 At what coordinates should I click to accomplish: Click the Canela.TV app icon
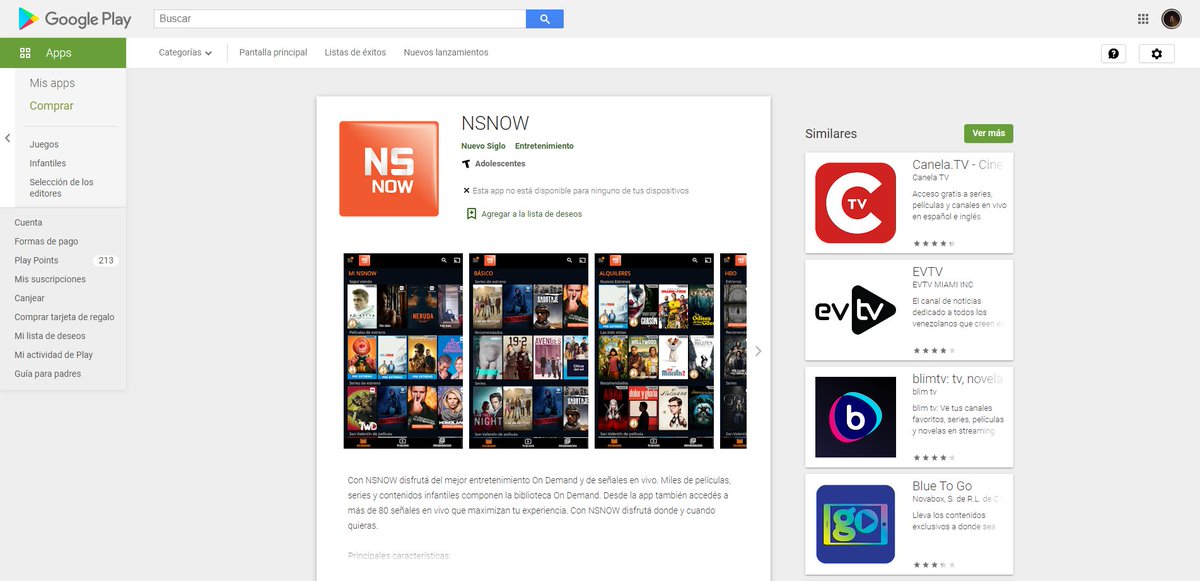pyautogui.click(x=856, y=203)
